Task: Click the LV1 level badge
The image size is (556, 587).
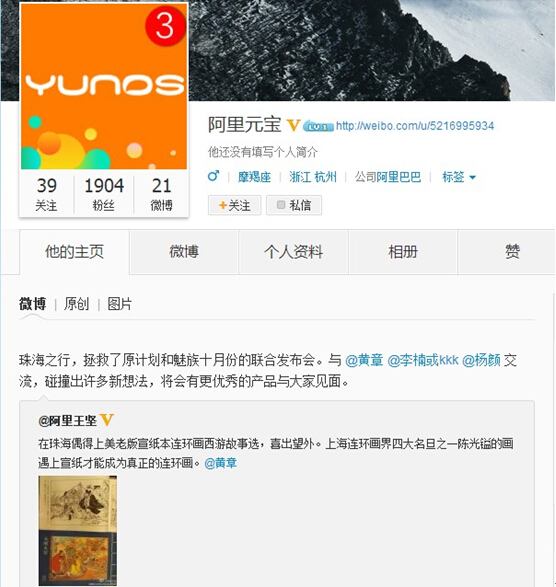Action: pos(318,127)
